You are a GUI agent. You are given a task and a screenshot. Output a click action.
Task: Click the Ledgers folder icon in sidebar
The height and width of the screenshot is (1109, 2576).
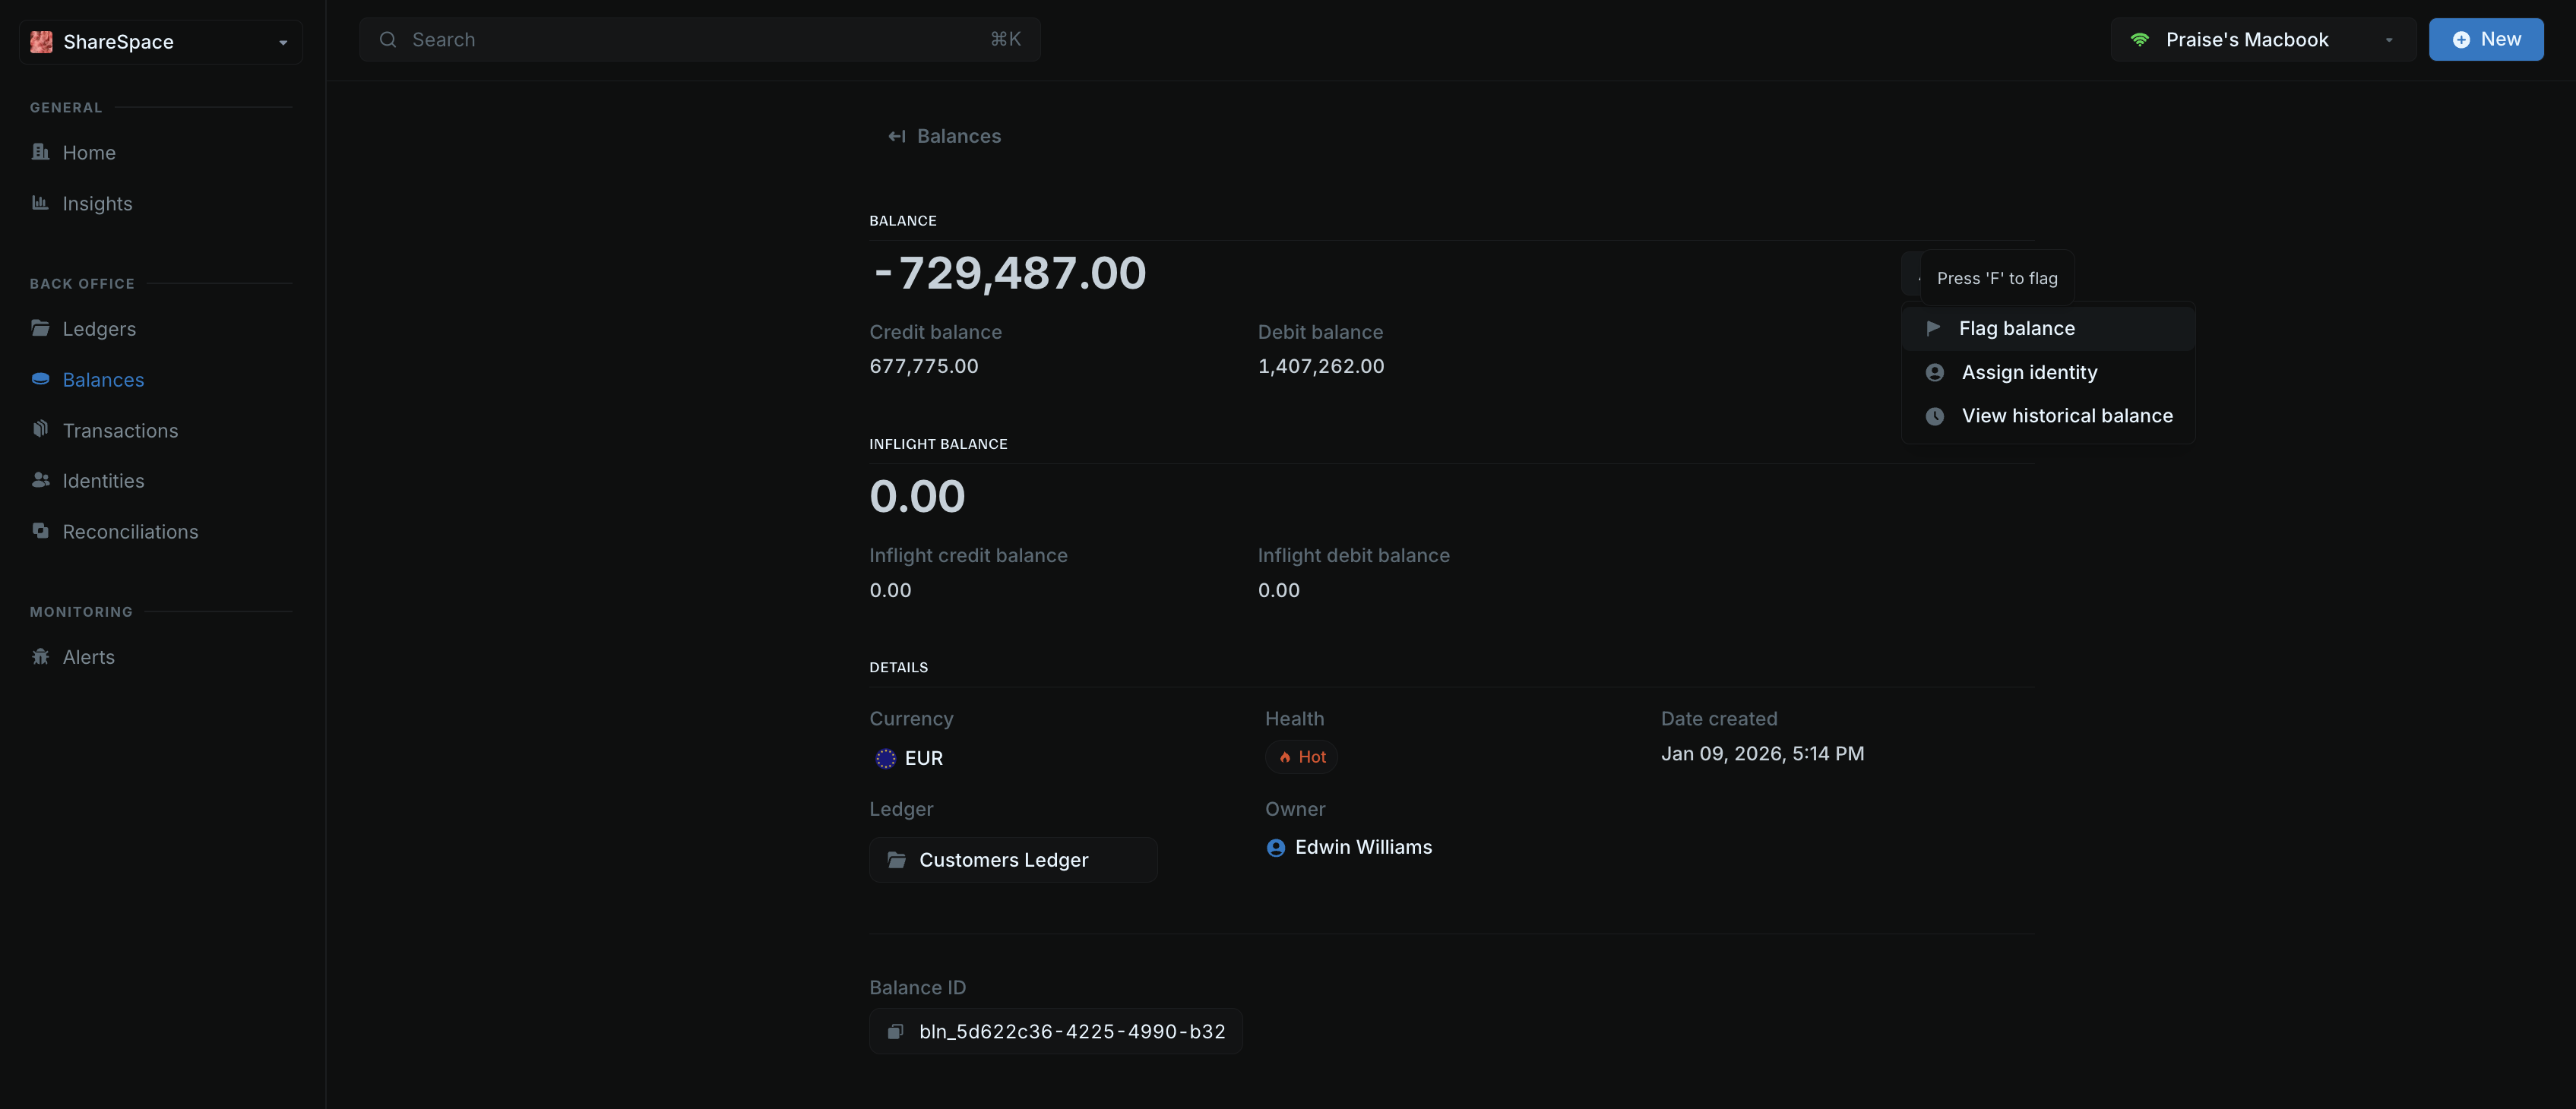(40, 328)
